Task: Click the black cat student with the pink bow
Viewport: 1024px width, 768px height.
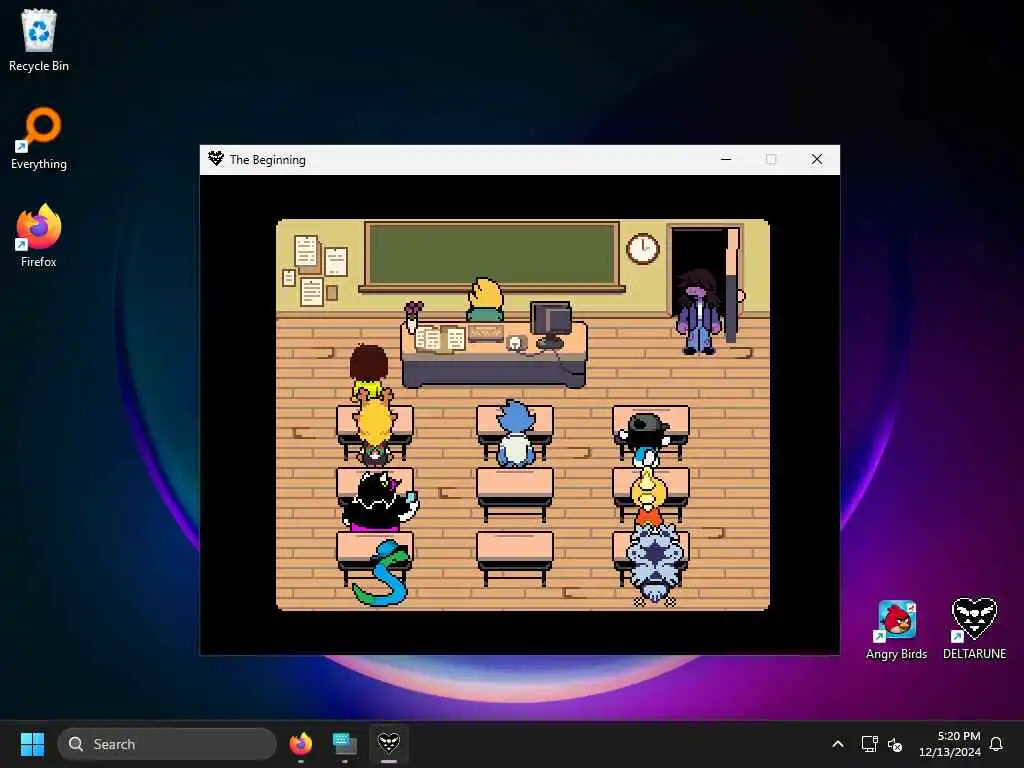Action: click(380, 501)
